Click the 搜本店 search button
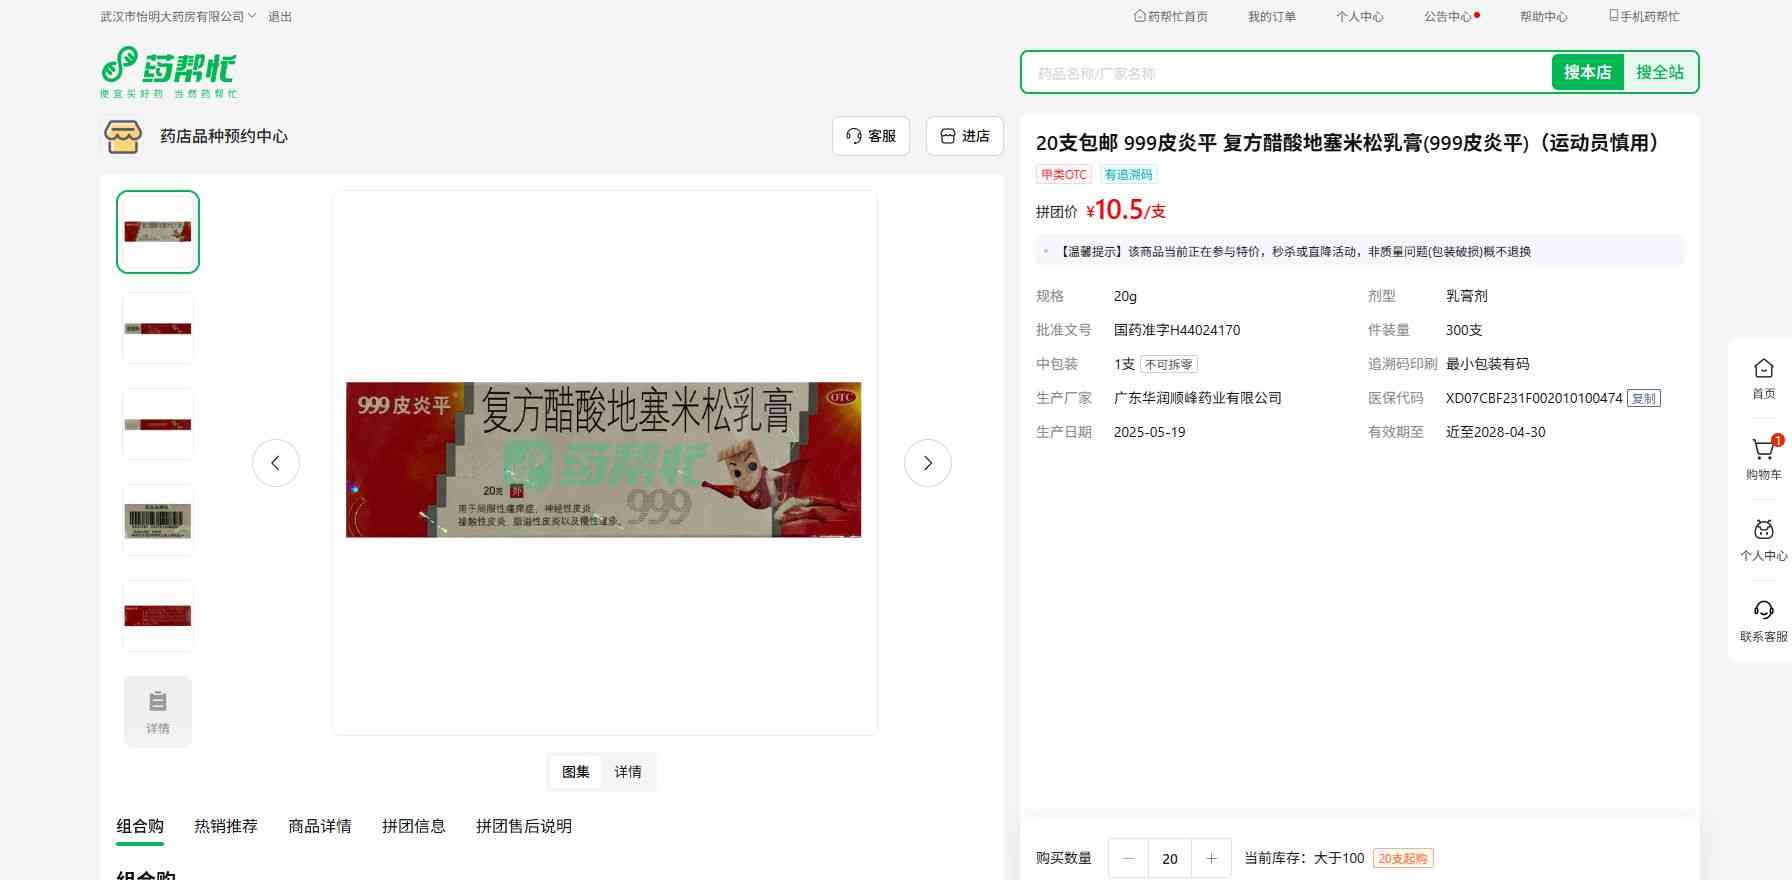Viewport: 1792px width, 880px height. pos(1587,72)
